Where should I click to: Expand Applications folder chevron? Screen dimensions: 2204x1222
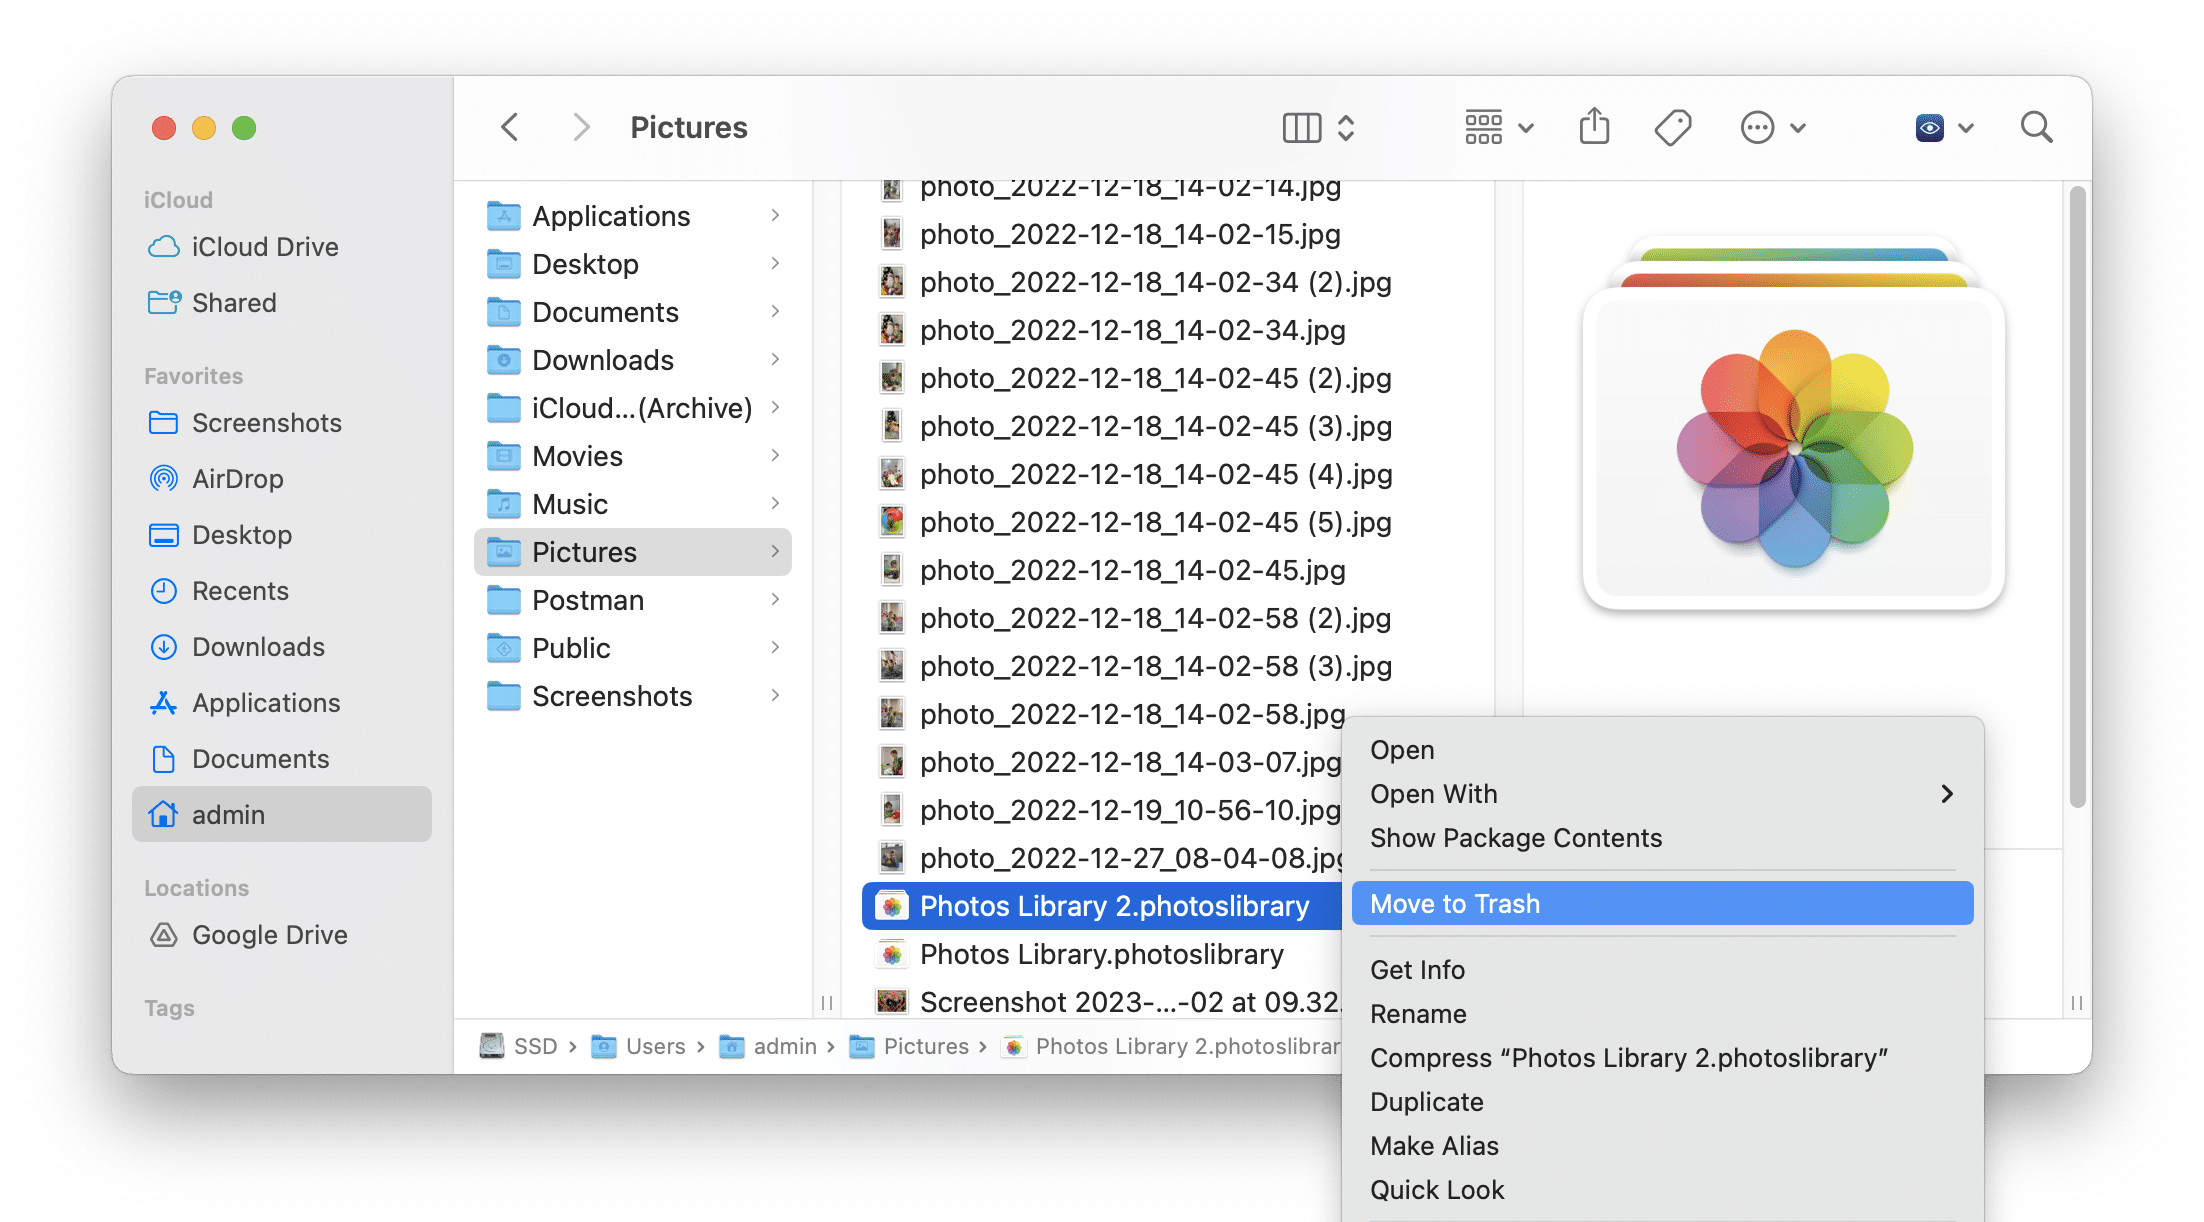779,215
